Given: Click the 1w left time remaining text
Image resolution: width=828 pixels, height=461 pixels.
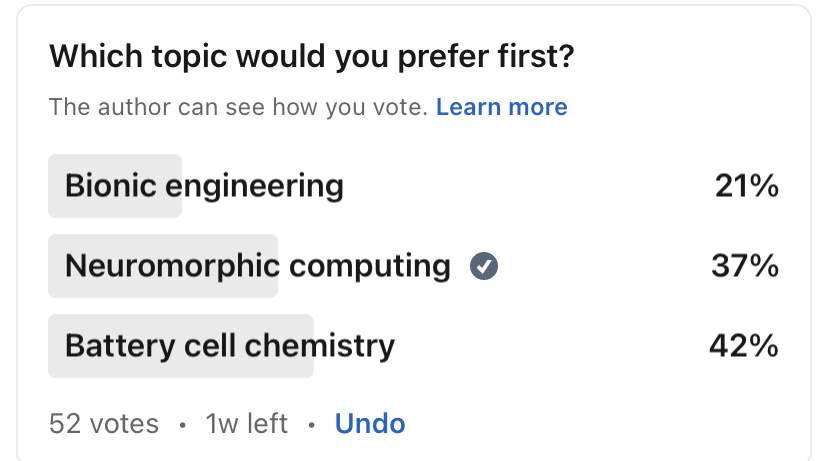Looking at the screenshot, I should [246, 424].
